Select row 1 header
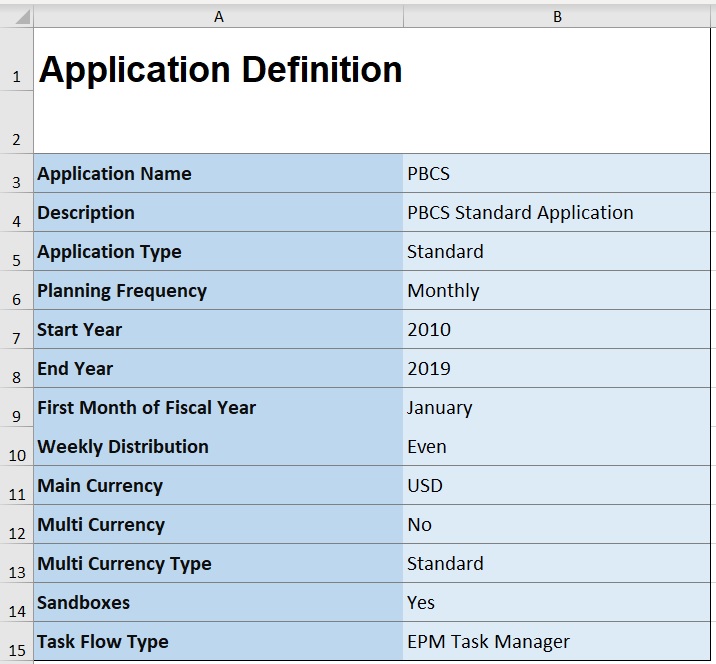Screen dimensions: 716x664 [16, 59]
